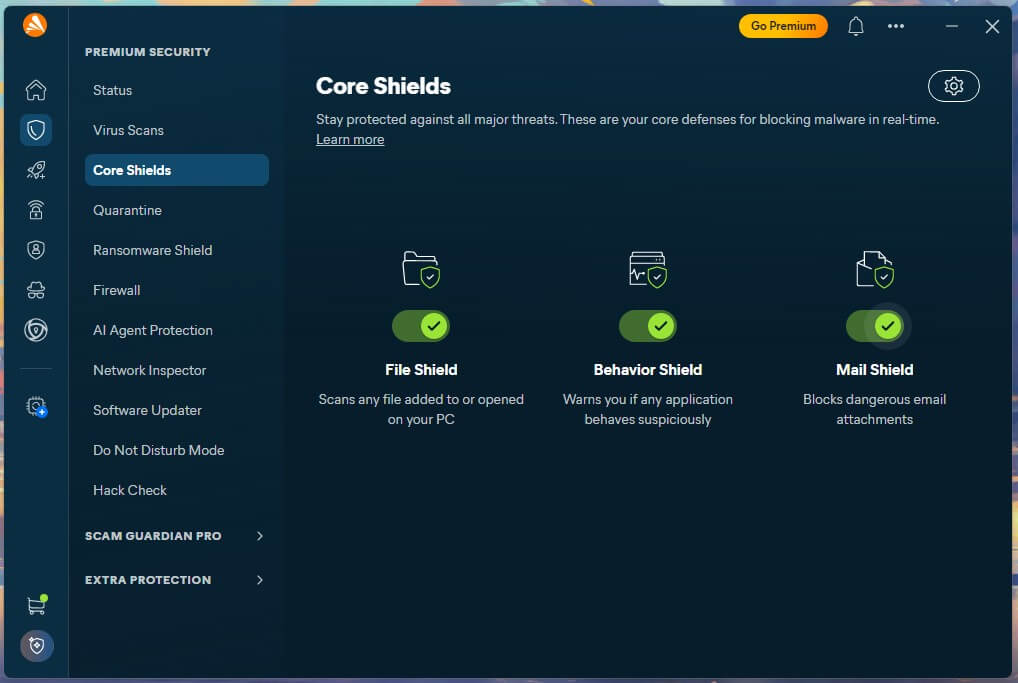
Task: Open the Home sidebar icon
Action: pyautogui.click(x=36, y=90)
